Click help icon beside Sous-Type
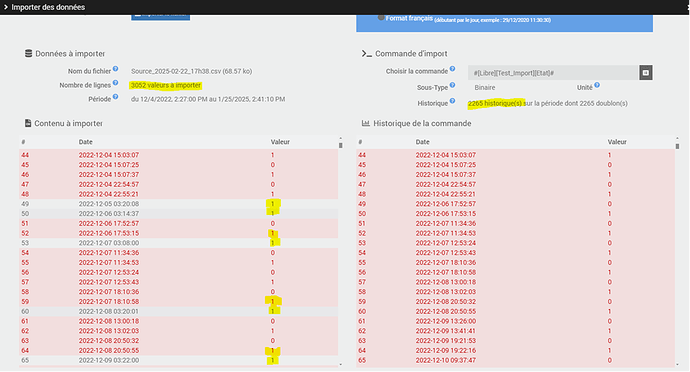The image size is (690, 372). click(452, 85)
